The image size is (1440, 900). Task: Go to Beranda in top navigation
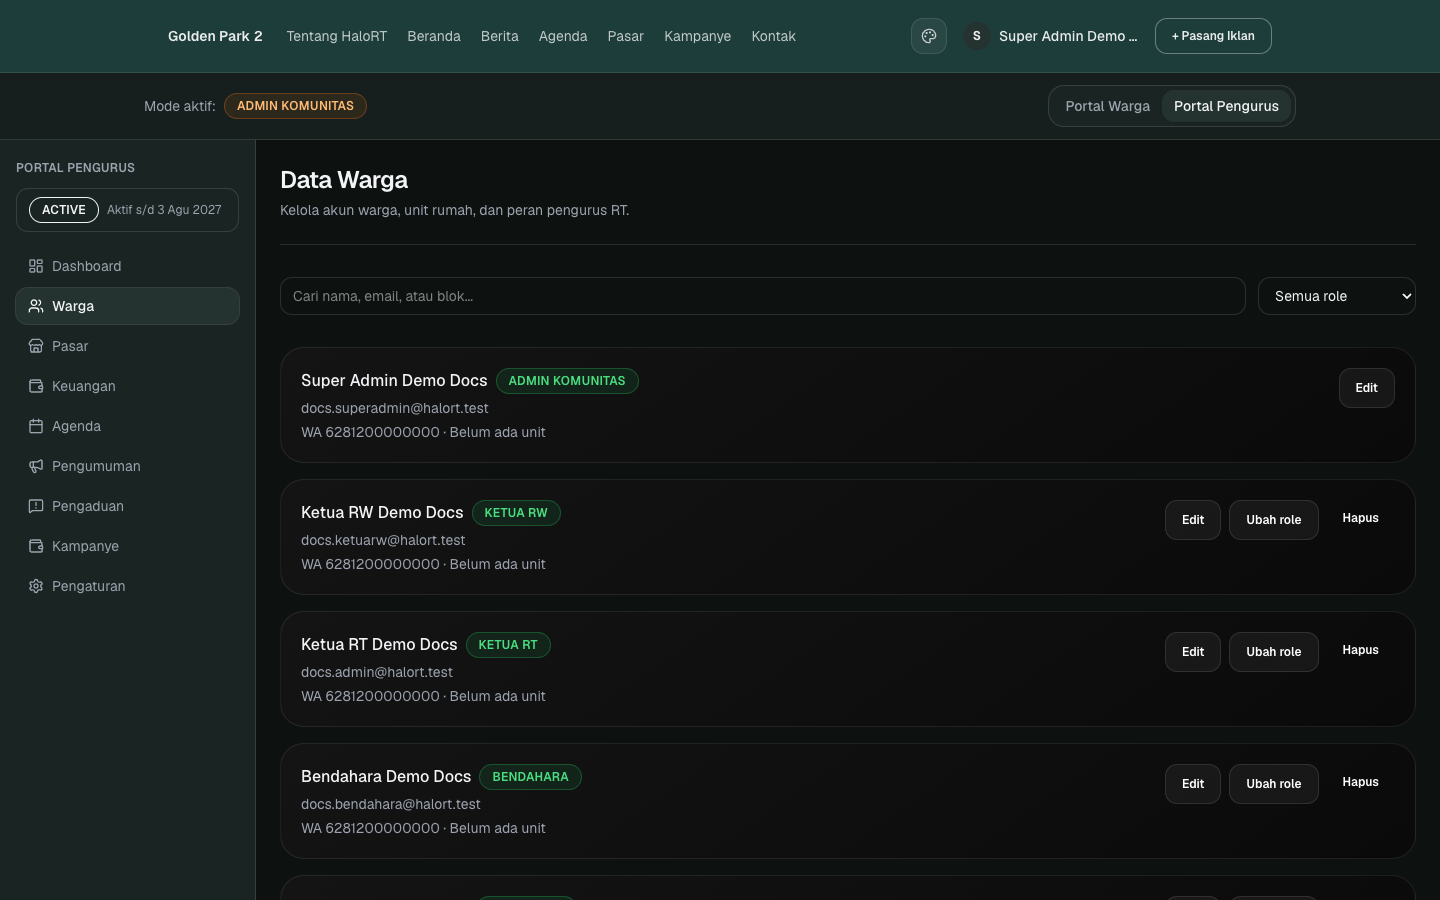tap(434, 36)
